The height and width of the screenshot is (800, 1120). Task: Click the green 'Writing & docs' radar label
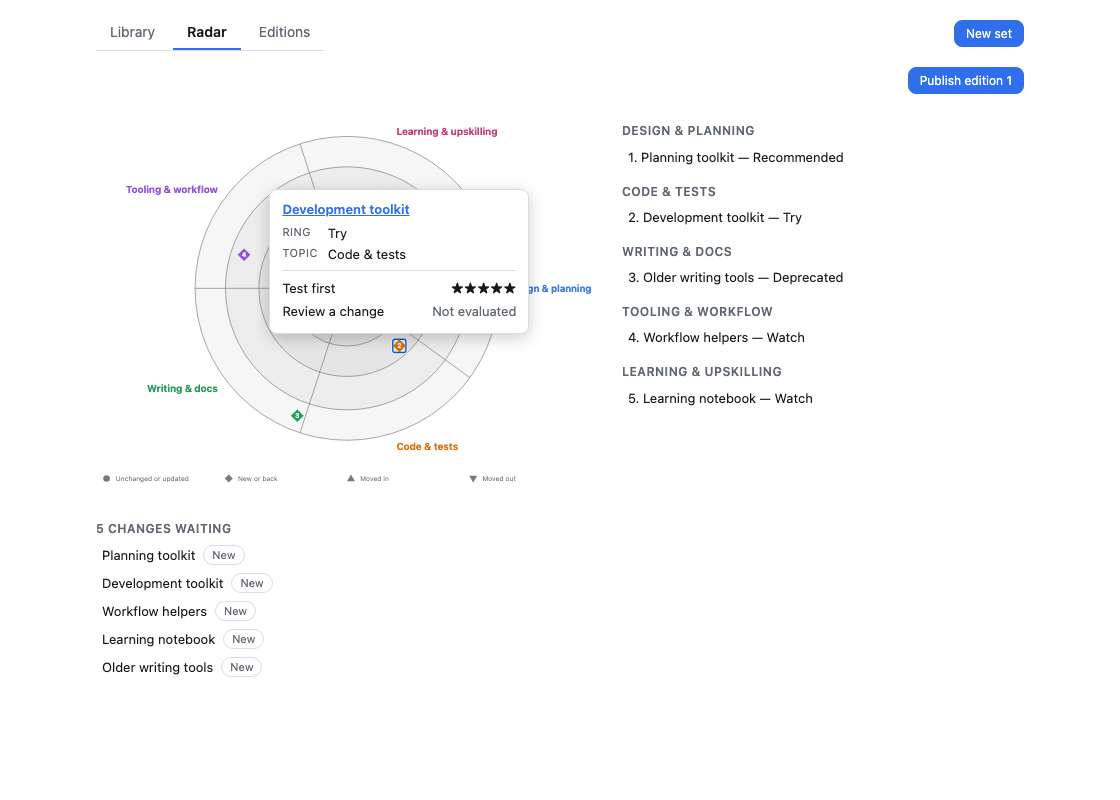point(182,389)
